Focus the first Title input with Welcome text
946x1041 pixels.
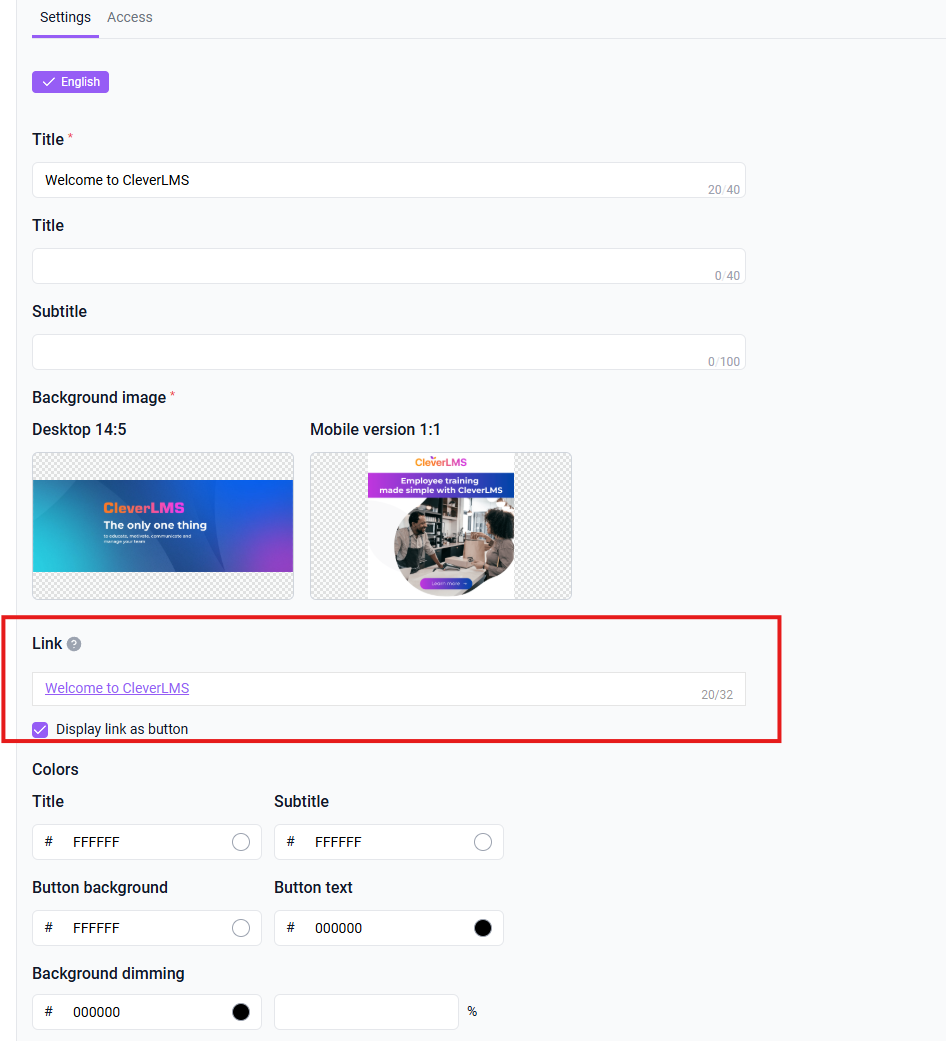tap(389, 180)
